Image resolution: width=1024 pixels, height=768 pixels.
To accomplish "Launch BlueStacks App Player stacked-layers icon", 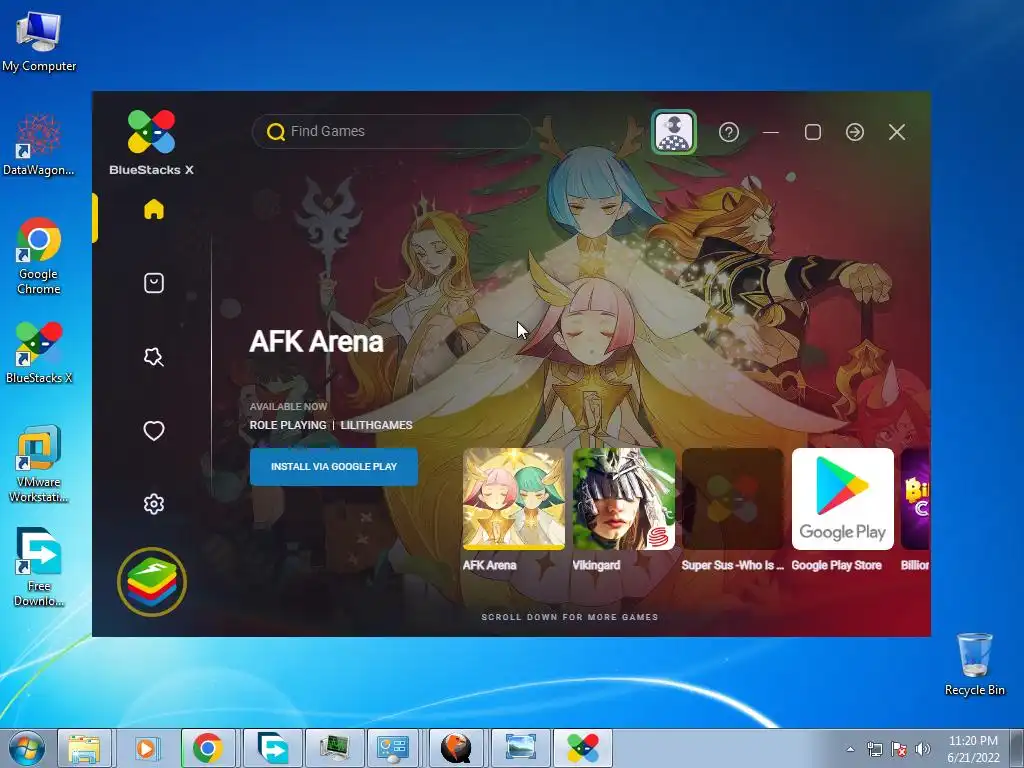I will tap(152, 582).
